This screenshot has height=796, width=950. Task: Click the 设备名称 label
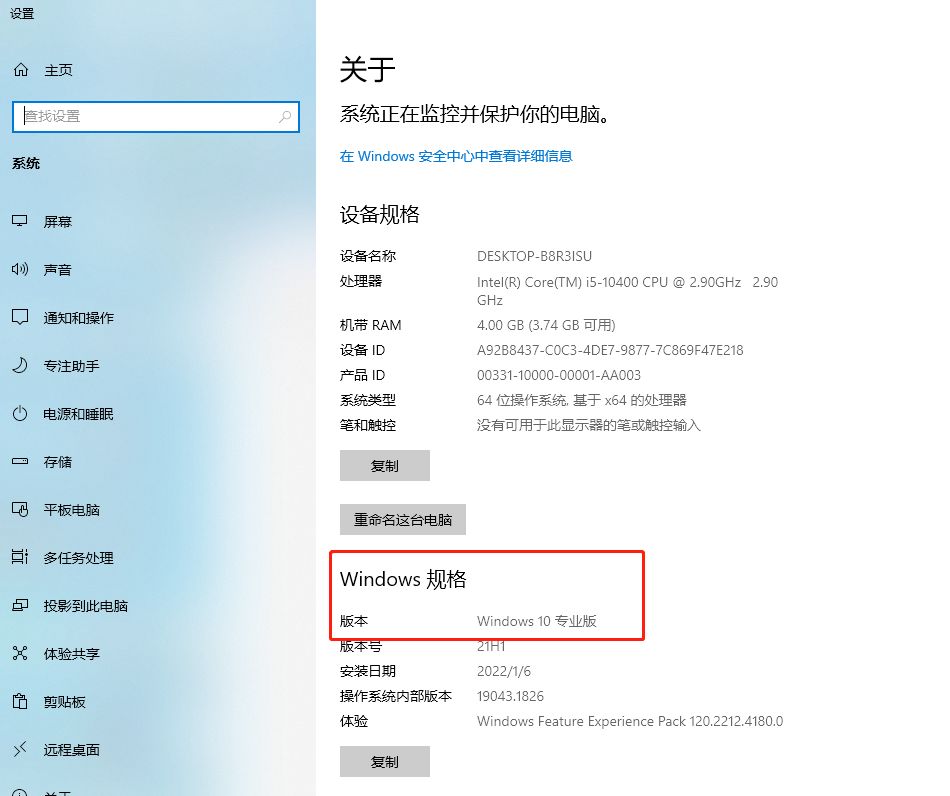tap(368, 256)
